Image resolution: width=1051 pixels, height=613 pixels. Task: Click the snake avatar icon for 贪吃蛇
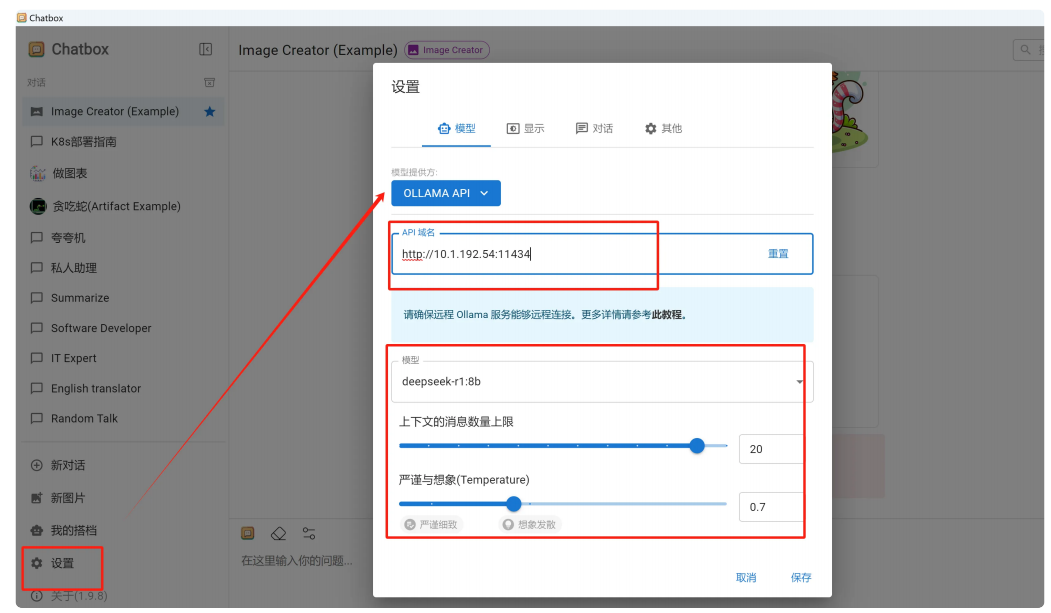38,206
